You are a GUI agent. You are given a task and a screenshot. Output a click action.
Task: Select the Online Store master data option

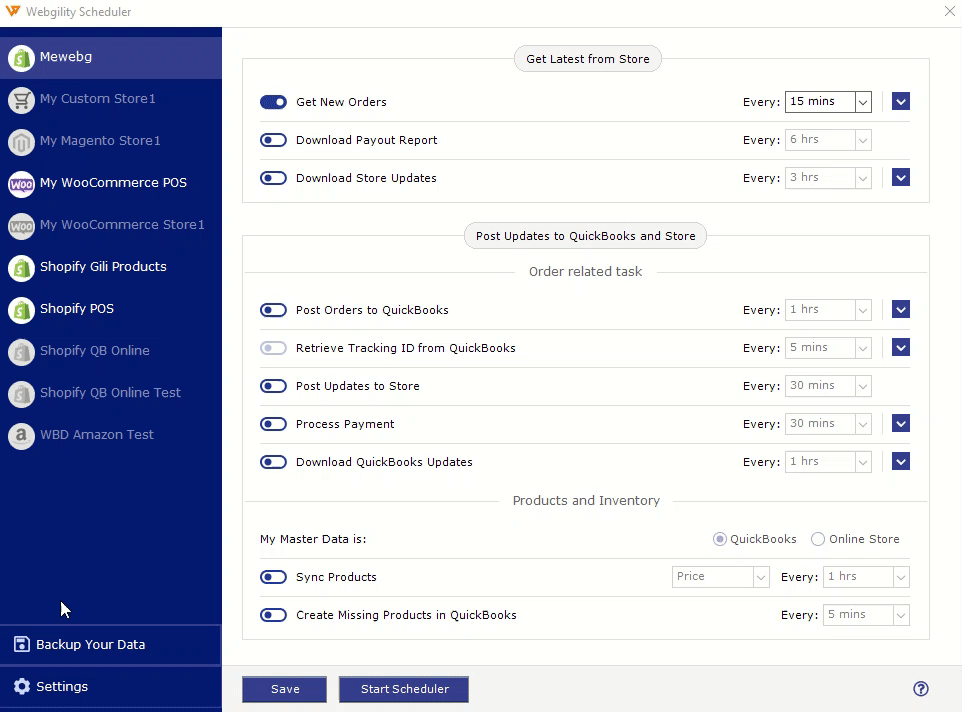coord(818,539)
